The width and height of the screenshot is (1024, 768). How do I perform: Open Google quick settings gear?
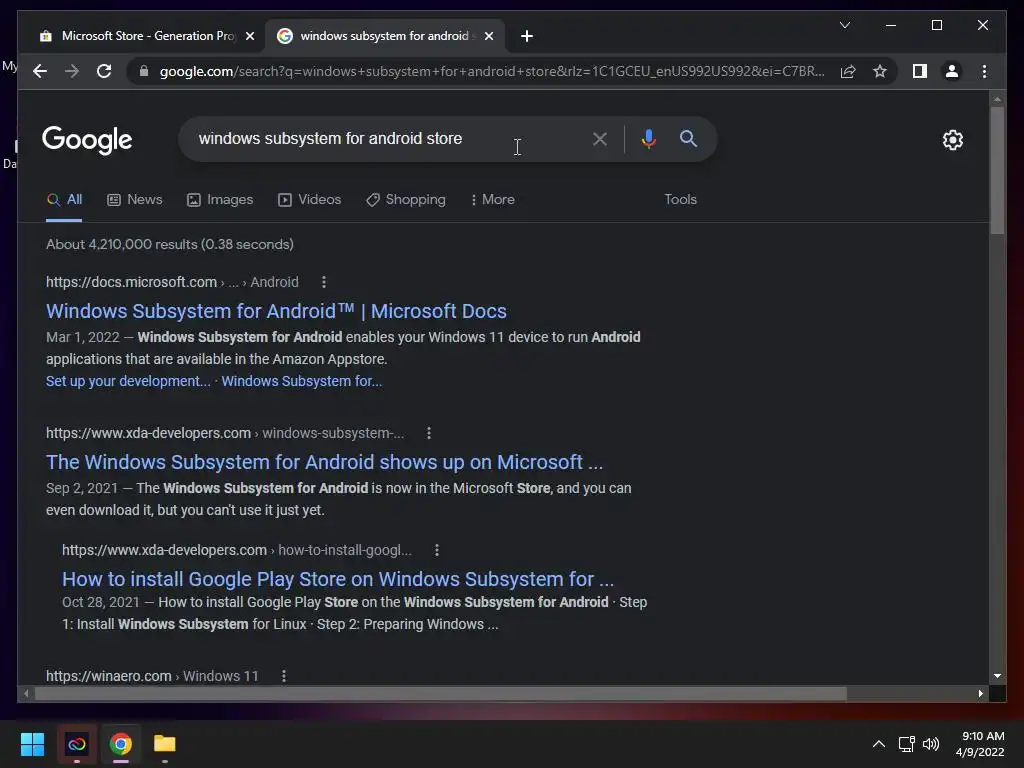click(953, 140)
